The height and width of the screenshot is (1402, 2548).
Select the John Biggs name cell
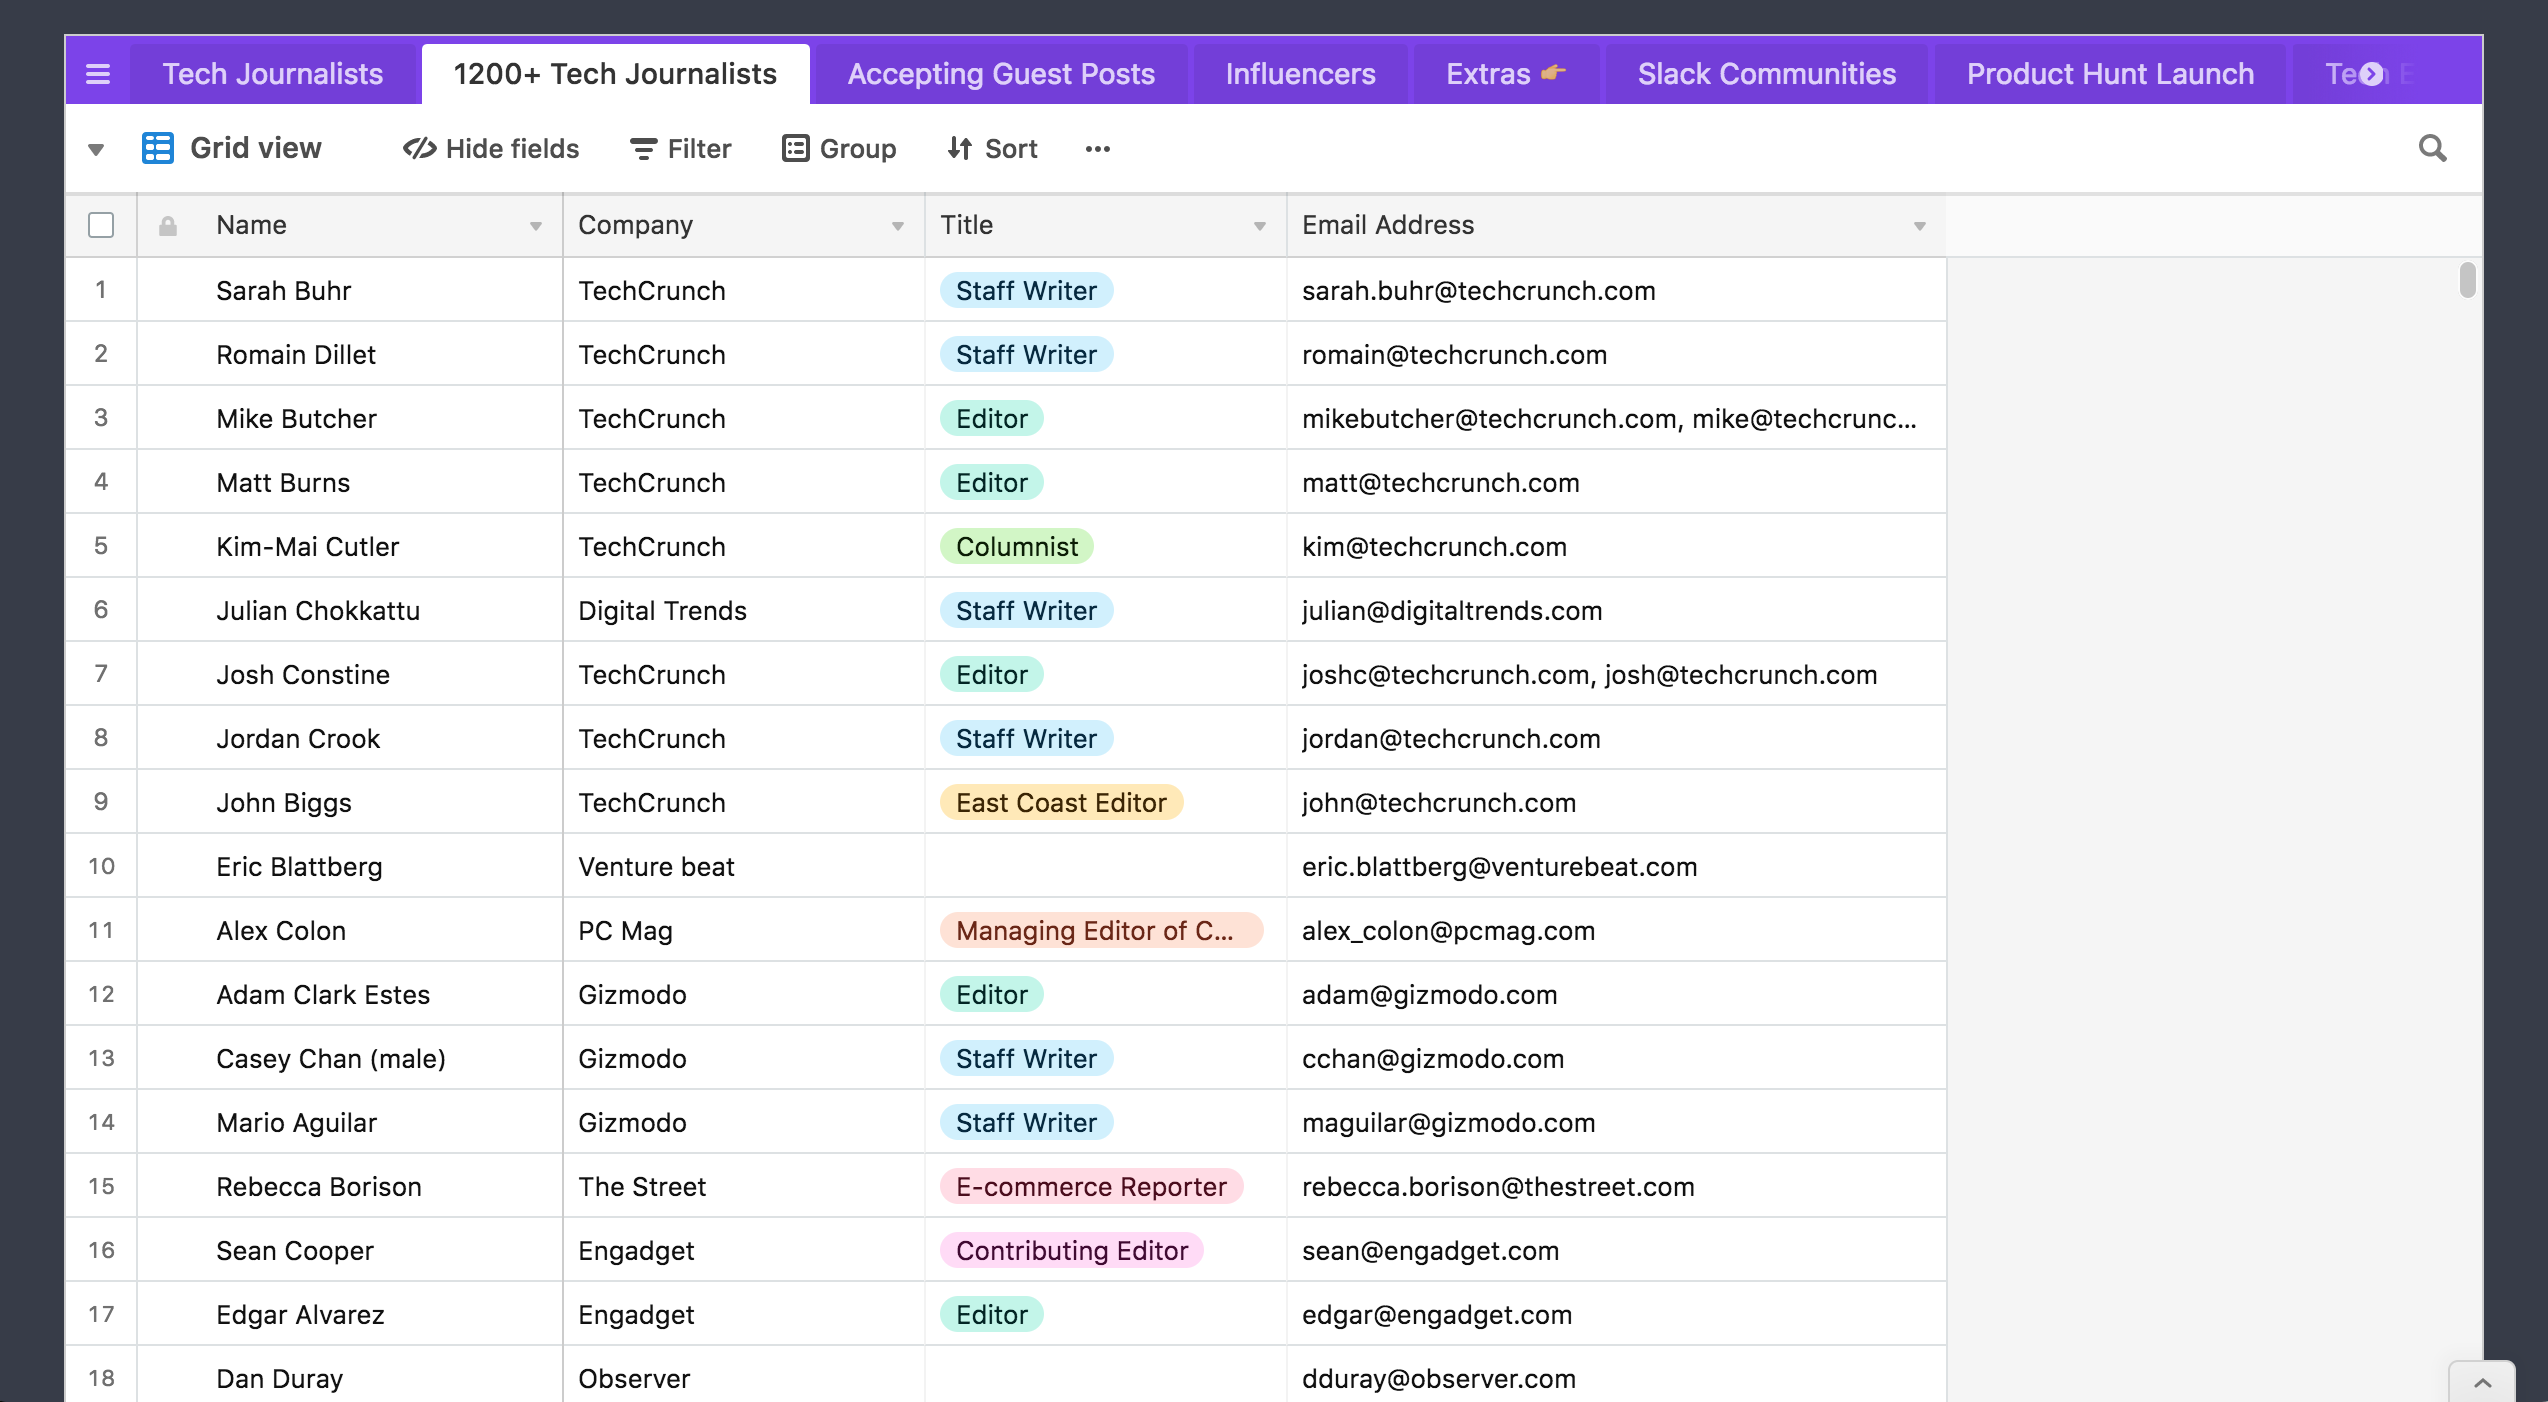click(x=350, y=803)
